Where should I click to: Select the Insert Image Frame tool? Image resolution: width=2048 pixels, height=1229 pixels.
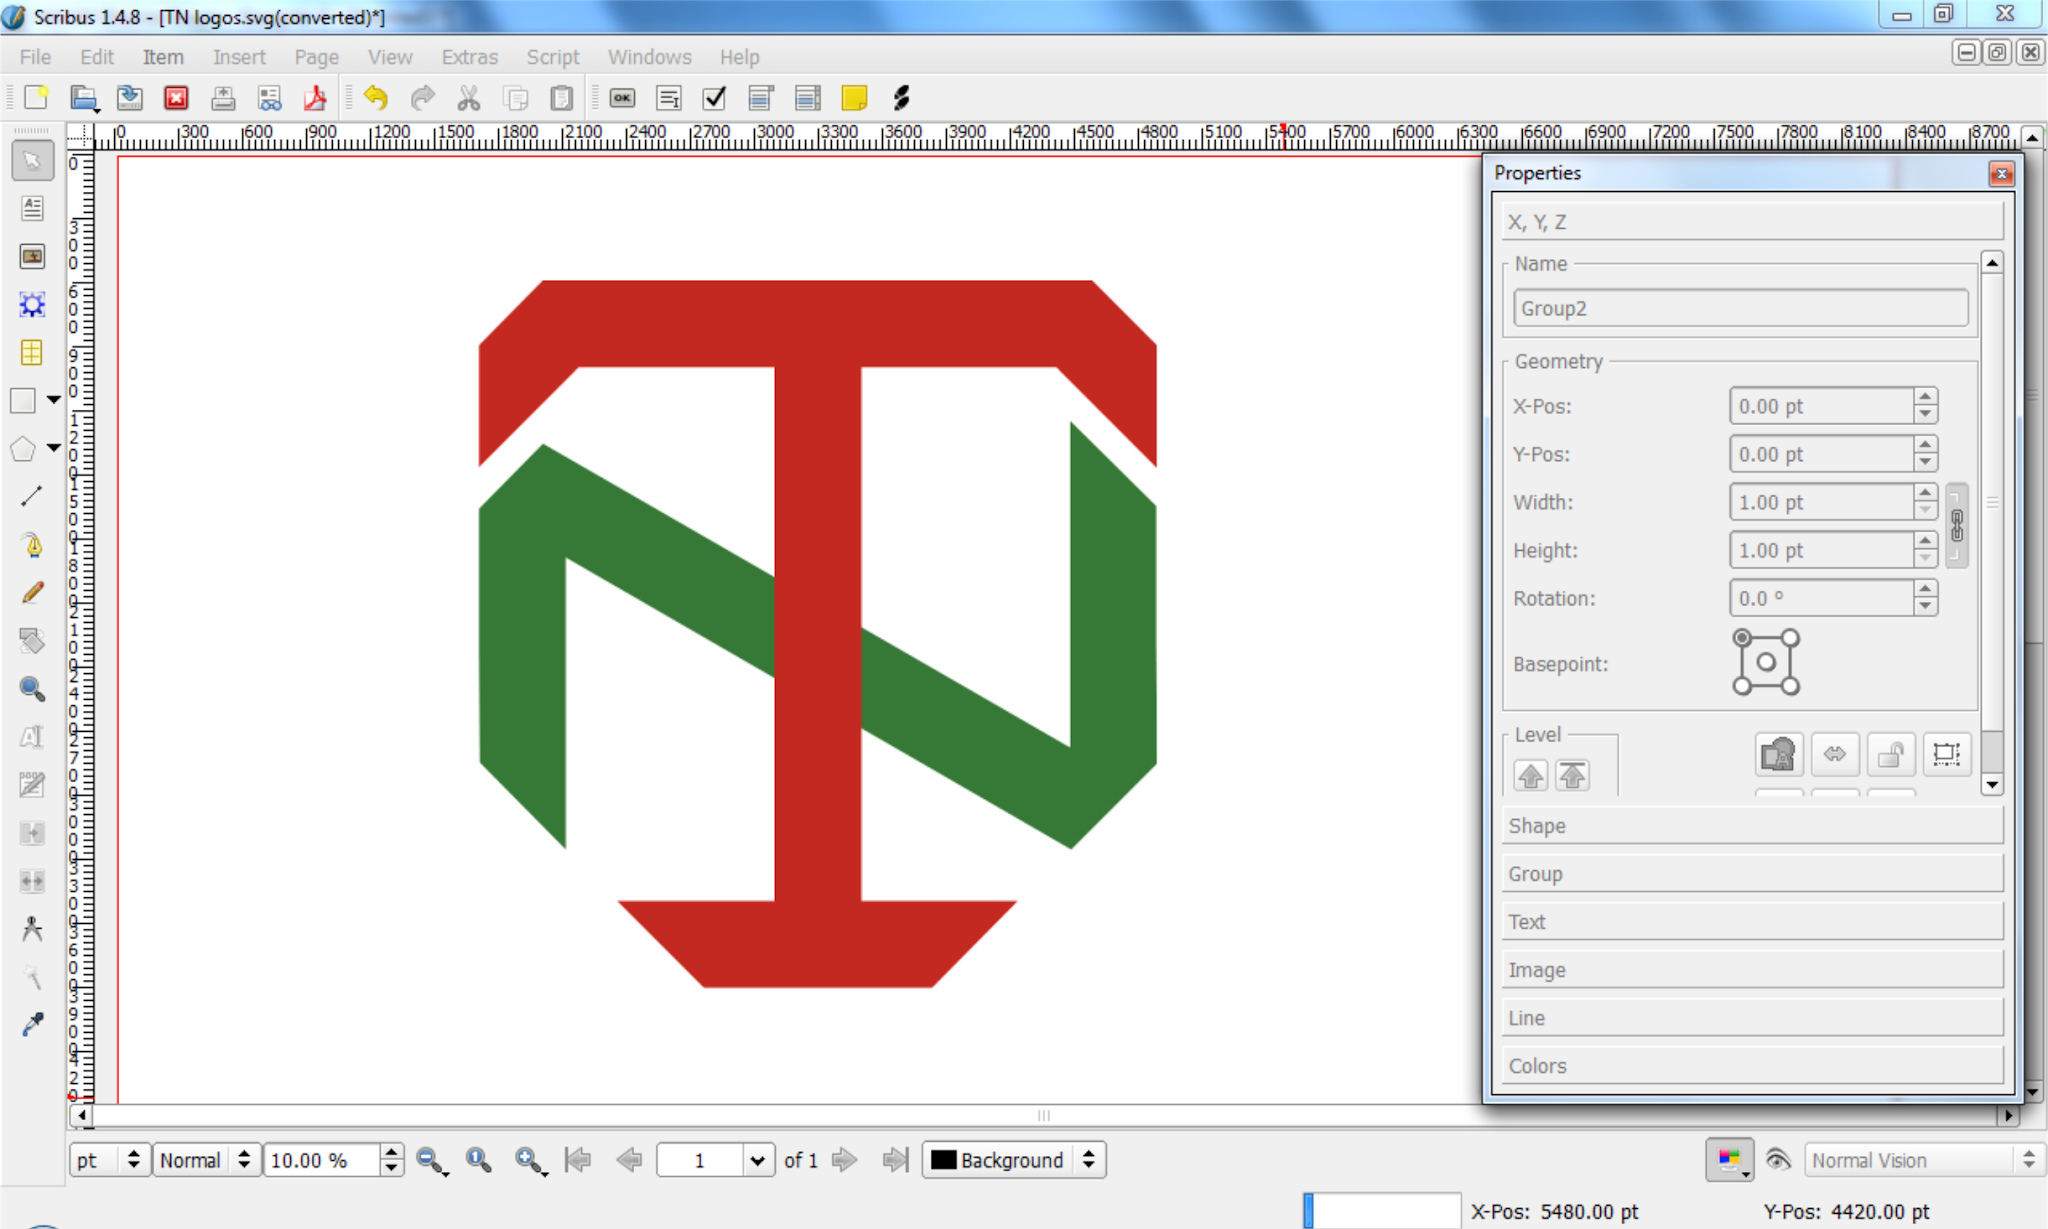click(x=33, y=257)
